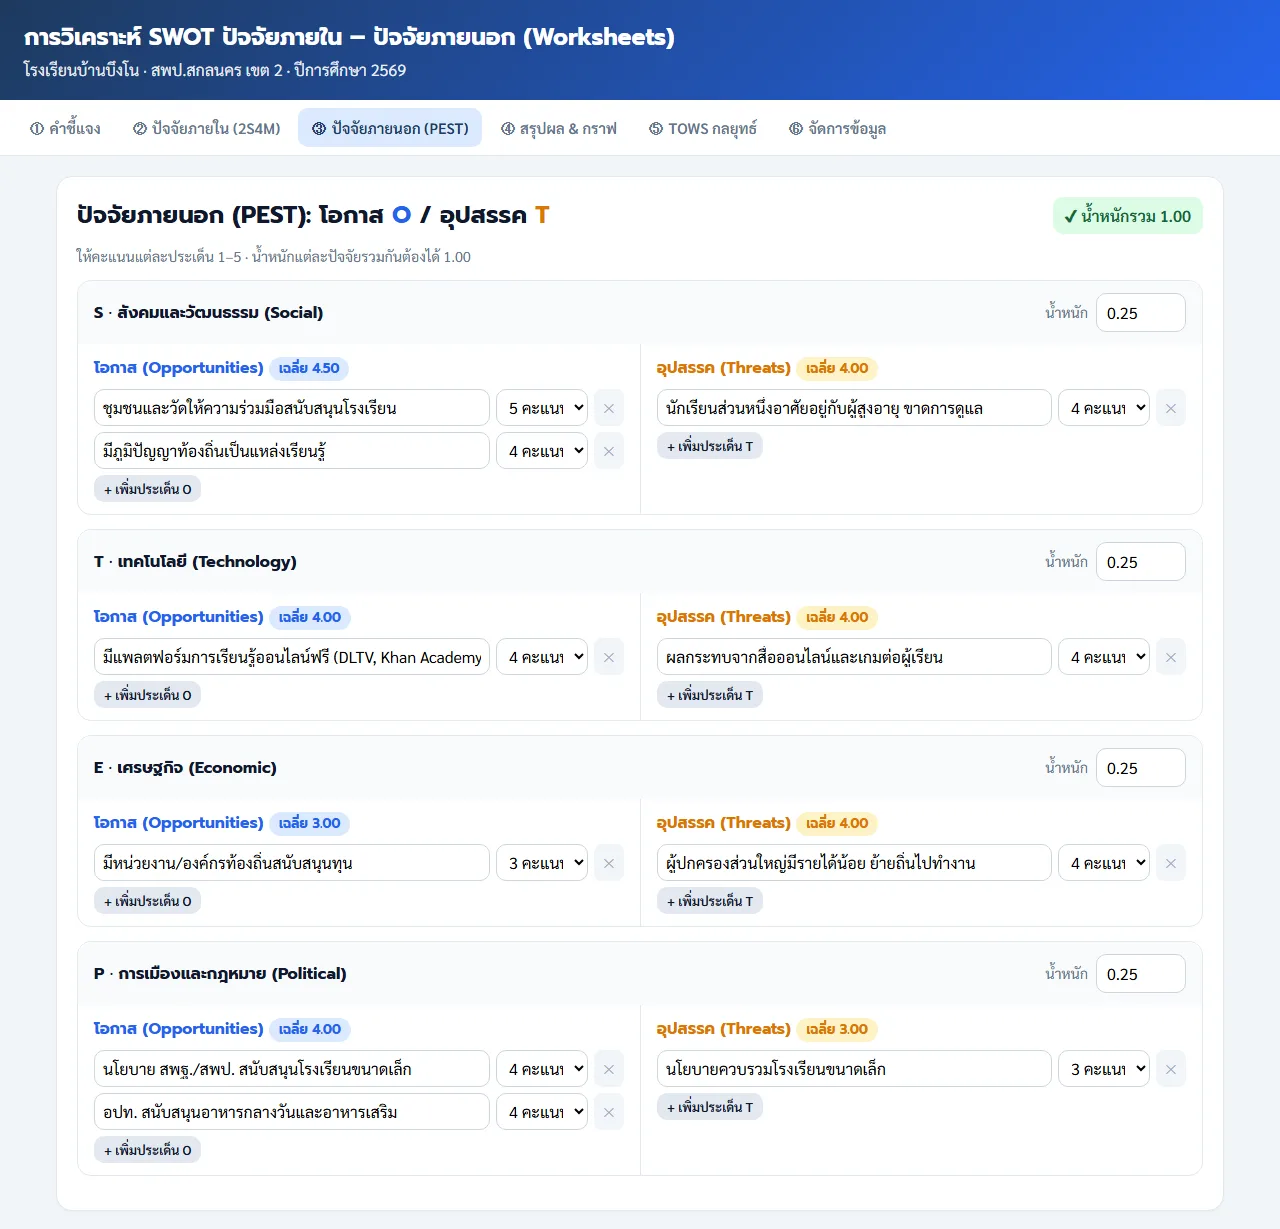The width and height of the screenshot is (1280, 1229).
Task: Delete the นโยบายควบรวมโรงเรียน threat row
Action: click(x=1171, y=1069)
